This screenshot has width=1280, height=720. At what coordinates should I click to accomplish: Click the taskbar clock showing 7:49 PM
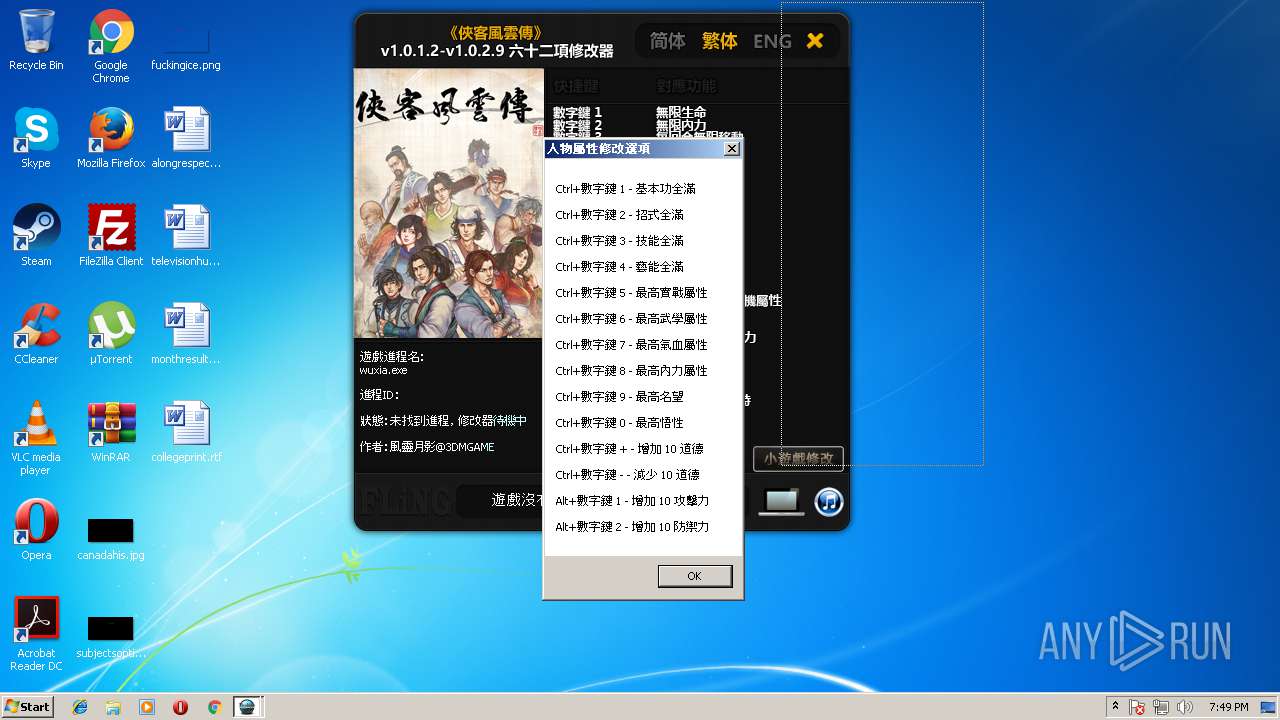click(x=1228, y=707)
